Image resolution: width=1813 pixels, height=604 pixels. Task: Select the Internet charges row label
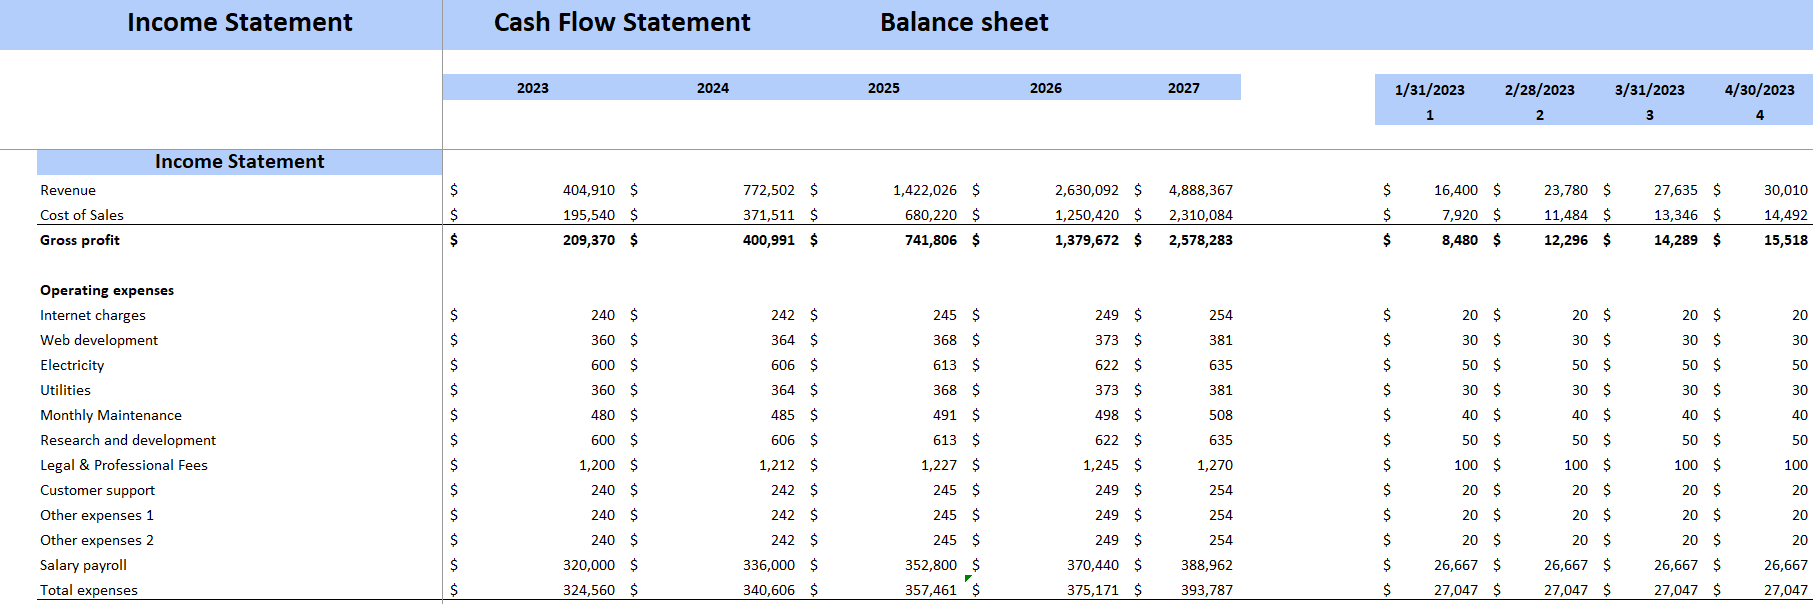93,315
